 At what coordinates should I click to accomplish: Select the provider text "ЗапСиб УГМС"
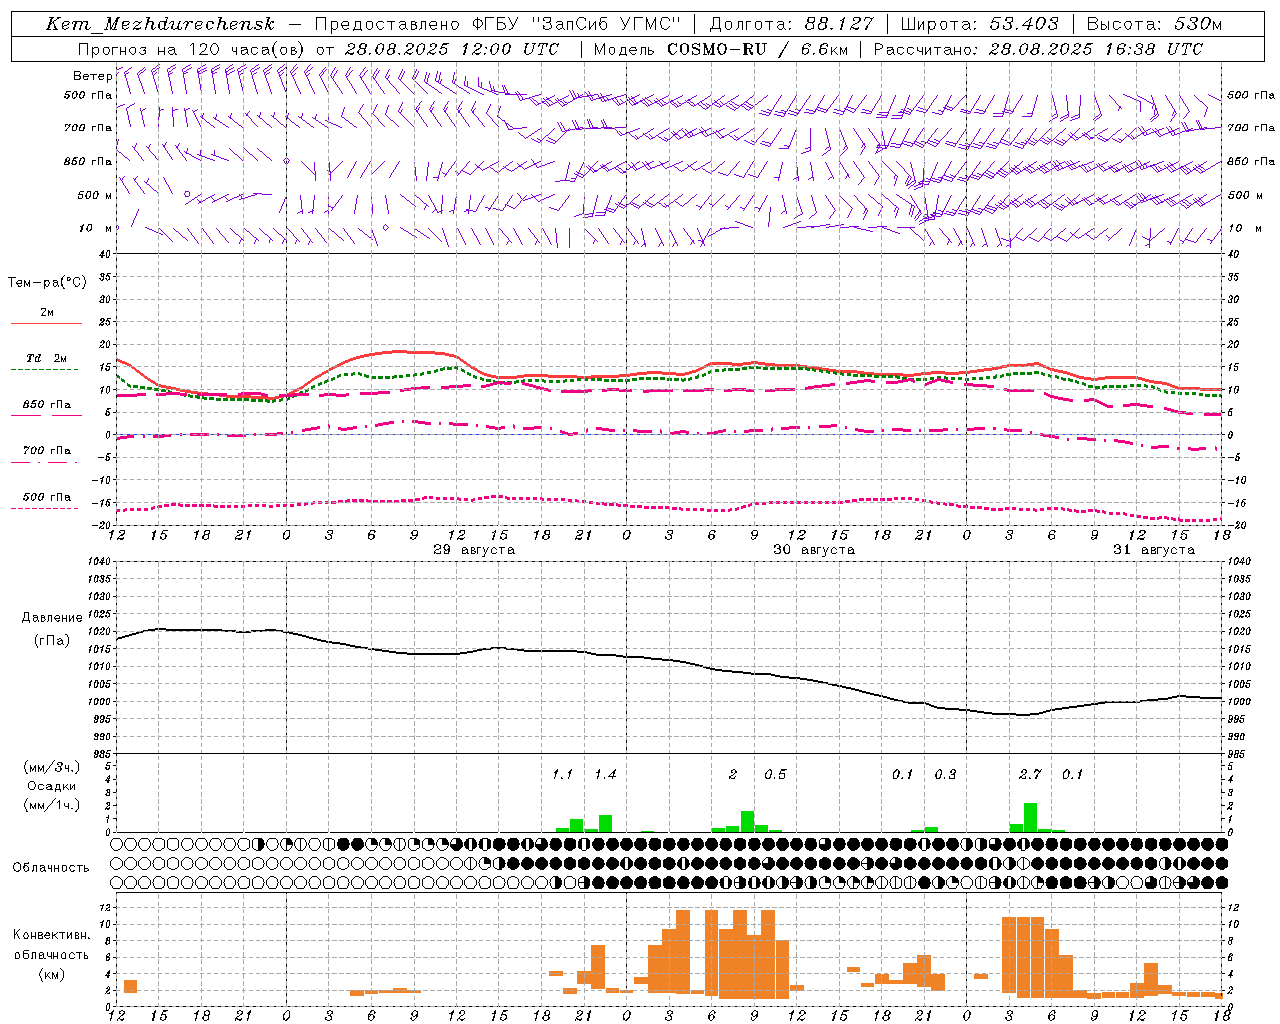pos(605,24)
